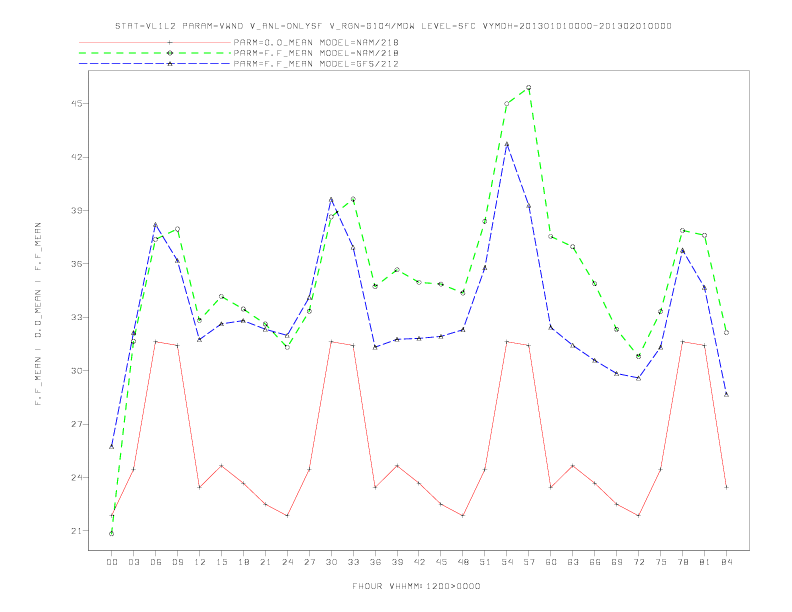Click x-axis hour label 72
Screen dimensions: 792x612
coord(638,562)
